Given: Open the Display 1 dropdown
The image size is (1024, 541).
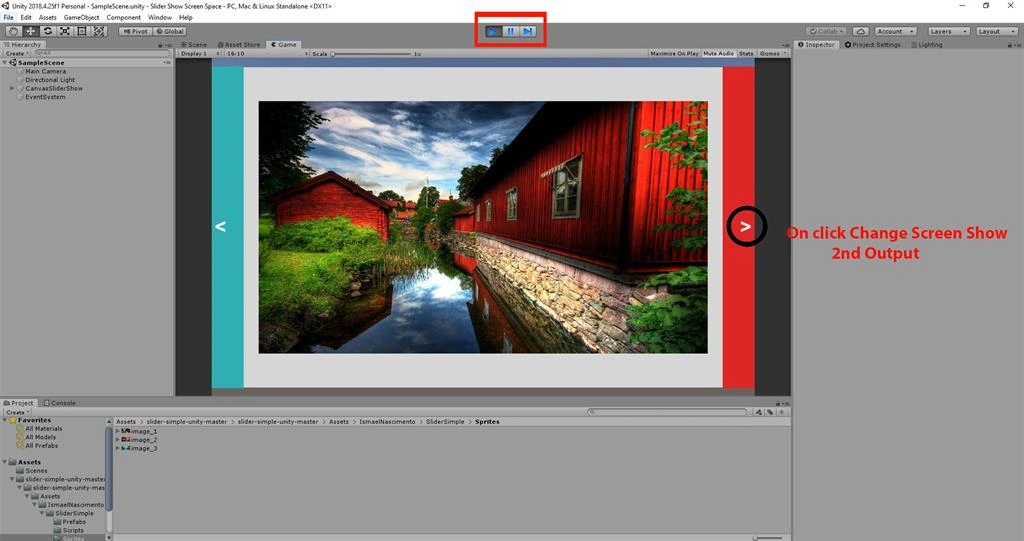Looking at the screenshot, I should click(x=199, y=54).
